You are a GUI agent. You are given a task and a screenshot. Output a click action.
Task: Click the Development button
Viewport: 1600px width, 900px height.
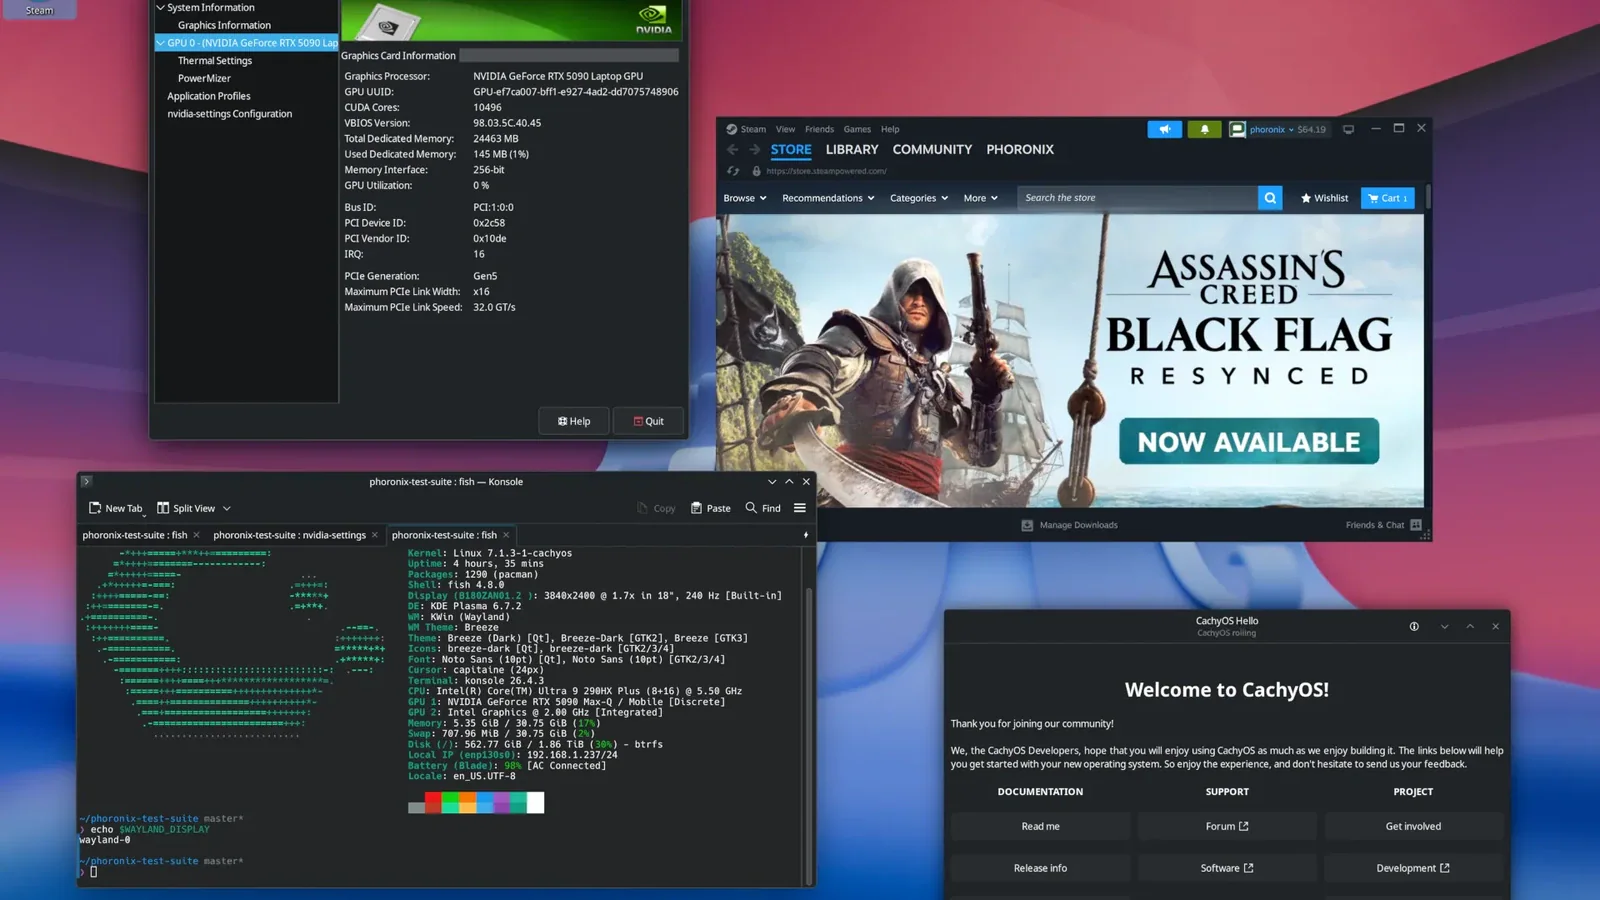click(1413, 868)
